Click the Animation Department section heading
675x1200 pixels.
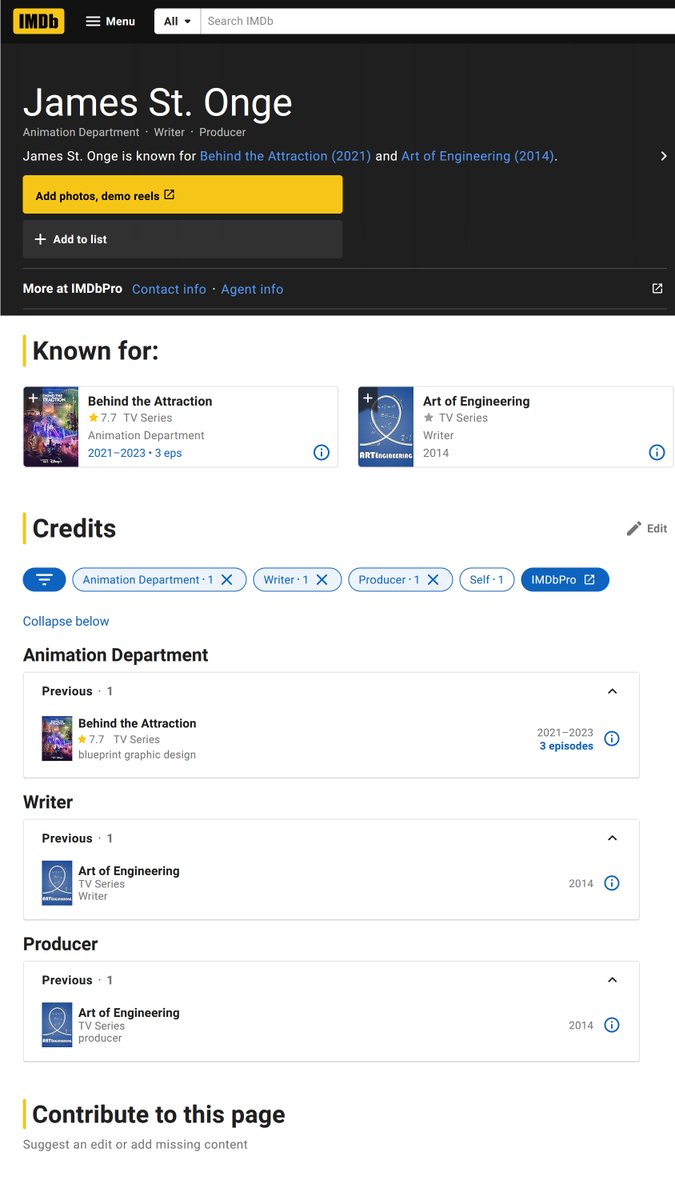pos(116,655)
